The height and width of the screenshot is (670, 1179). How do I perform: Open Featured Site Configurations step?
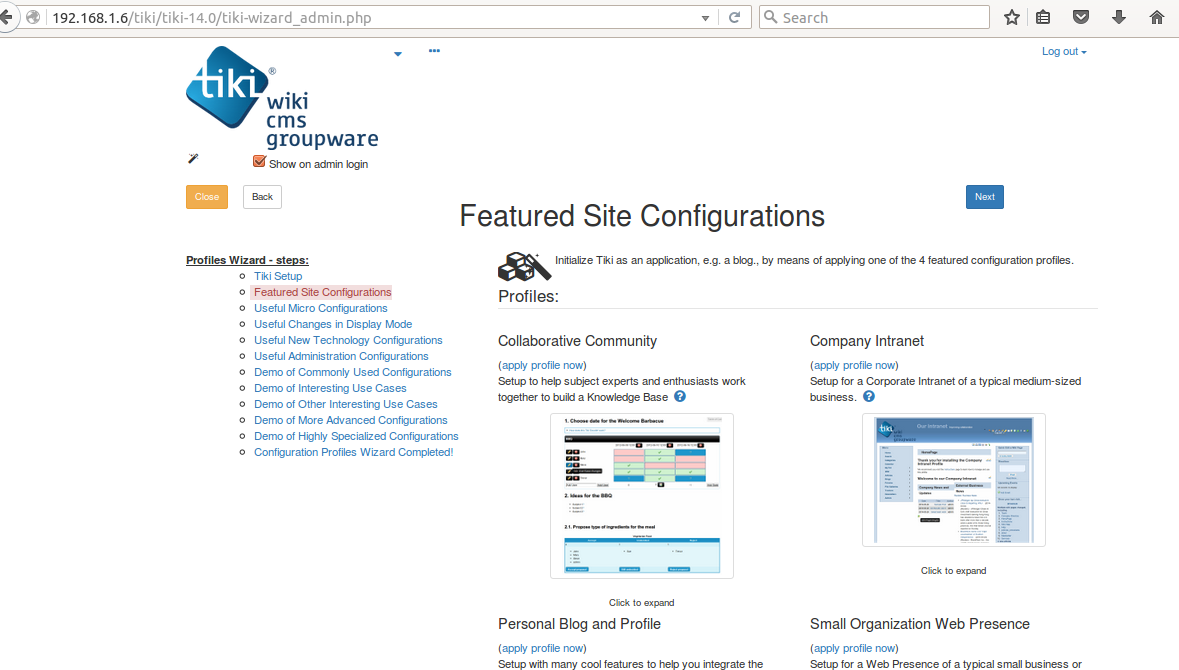(323, 293)
